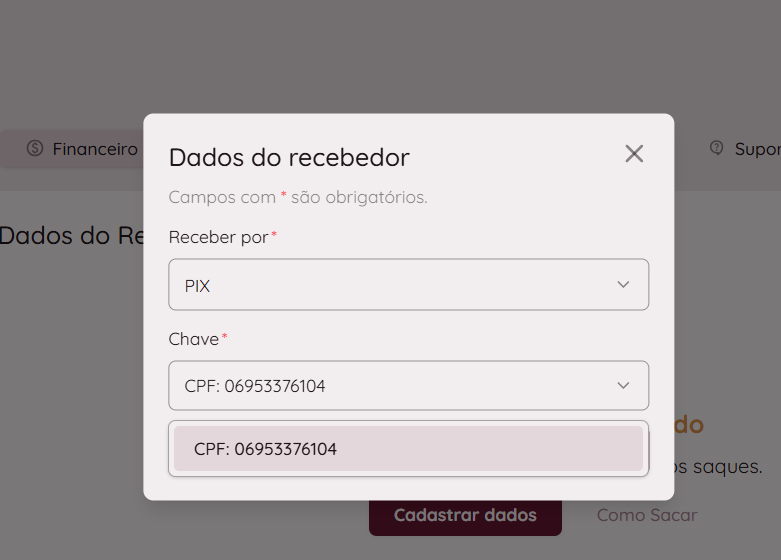Click the dollar sign icon beside Financeiro

(35, 149)
